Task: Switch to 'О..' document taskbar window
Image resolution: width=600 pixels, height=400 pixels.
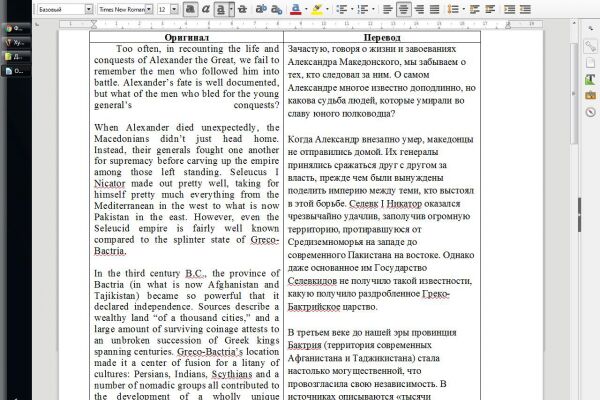Action: point(15,71)
